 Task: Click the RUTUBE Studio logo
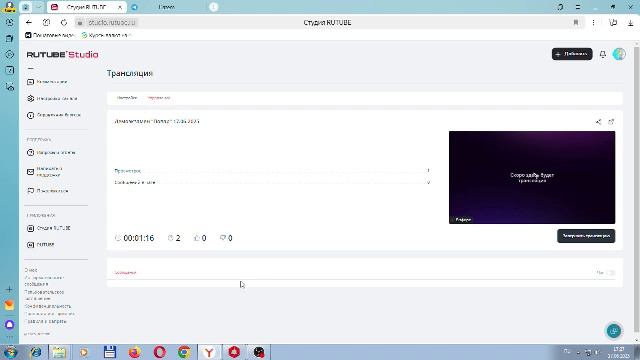tap(62, 54)
